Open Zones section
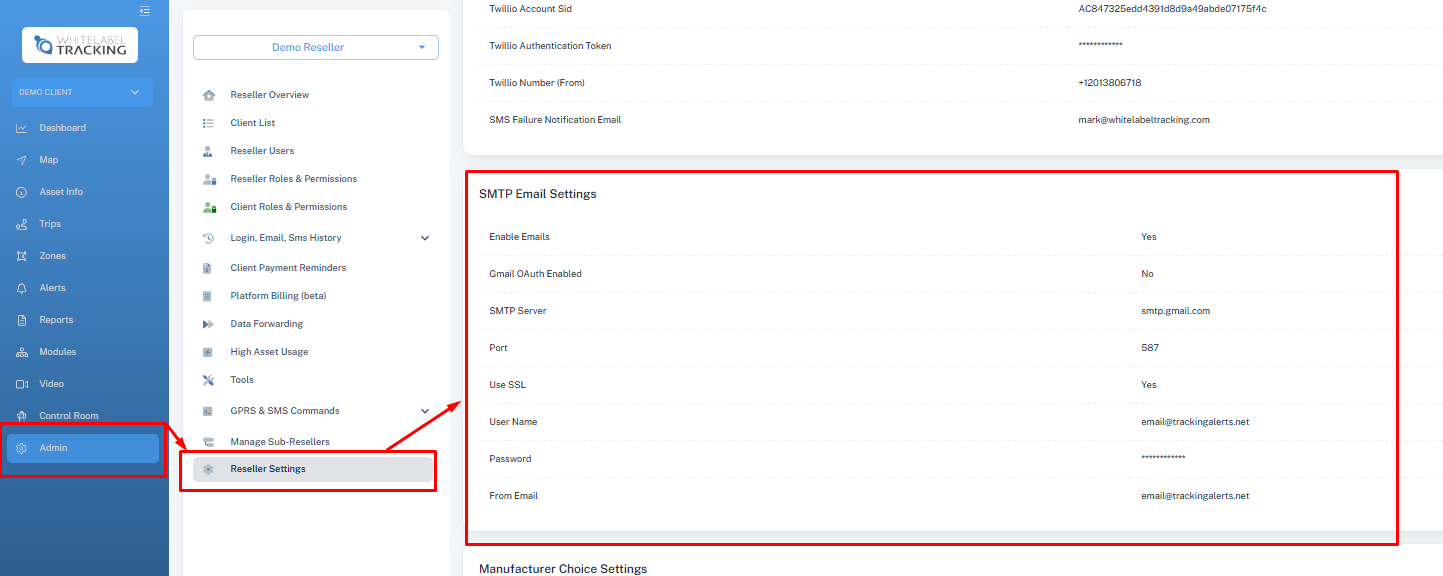Viewport: 1443px width, 576px height. (x=53, y=256)
